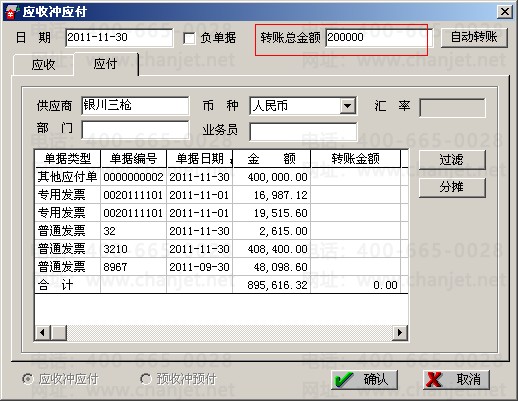Viewport: 518px width, 401px height.
Task: Click the 单据编号 column header
Action: point(133,159)
